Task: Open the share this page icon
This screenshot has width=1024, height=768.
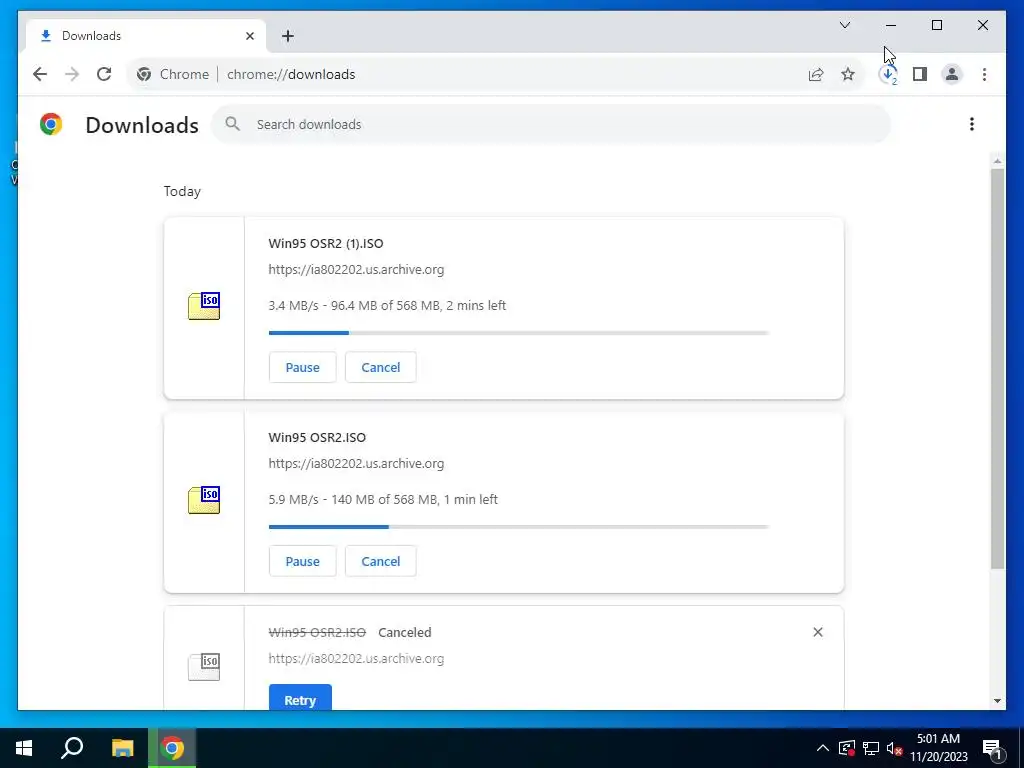Action: (x=816, y=74)
